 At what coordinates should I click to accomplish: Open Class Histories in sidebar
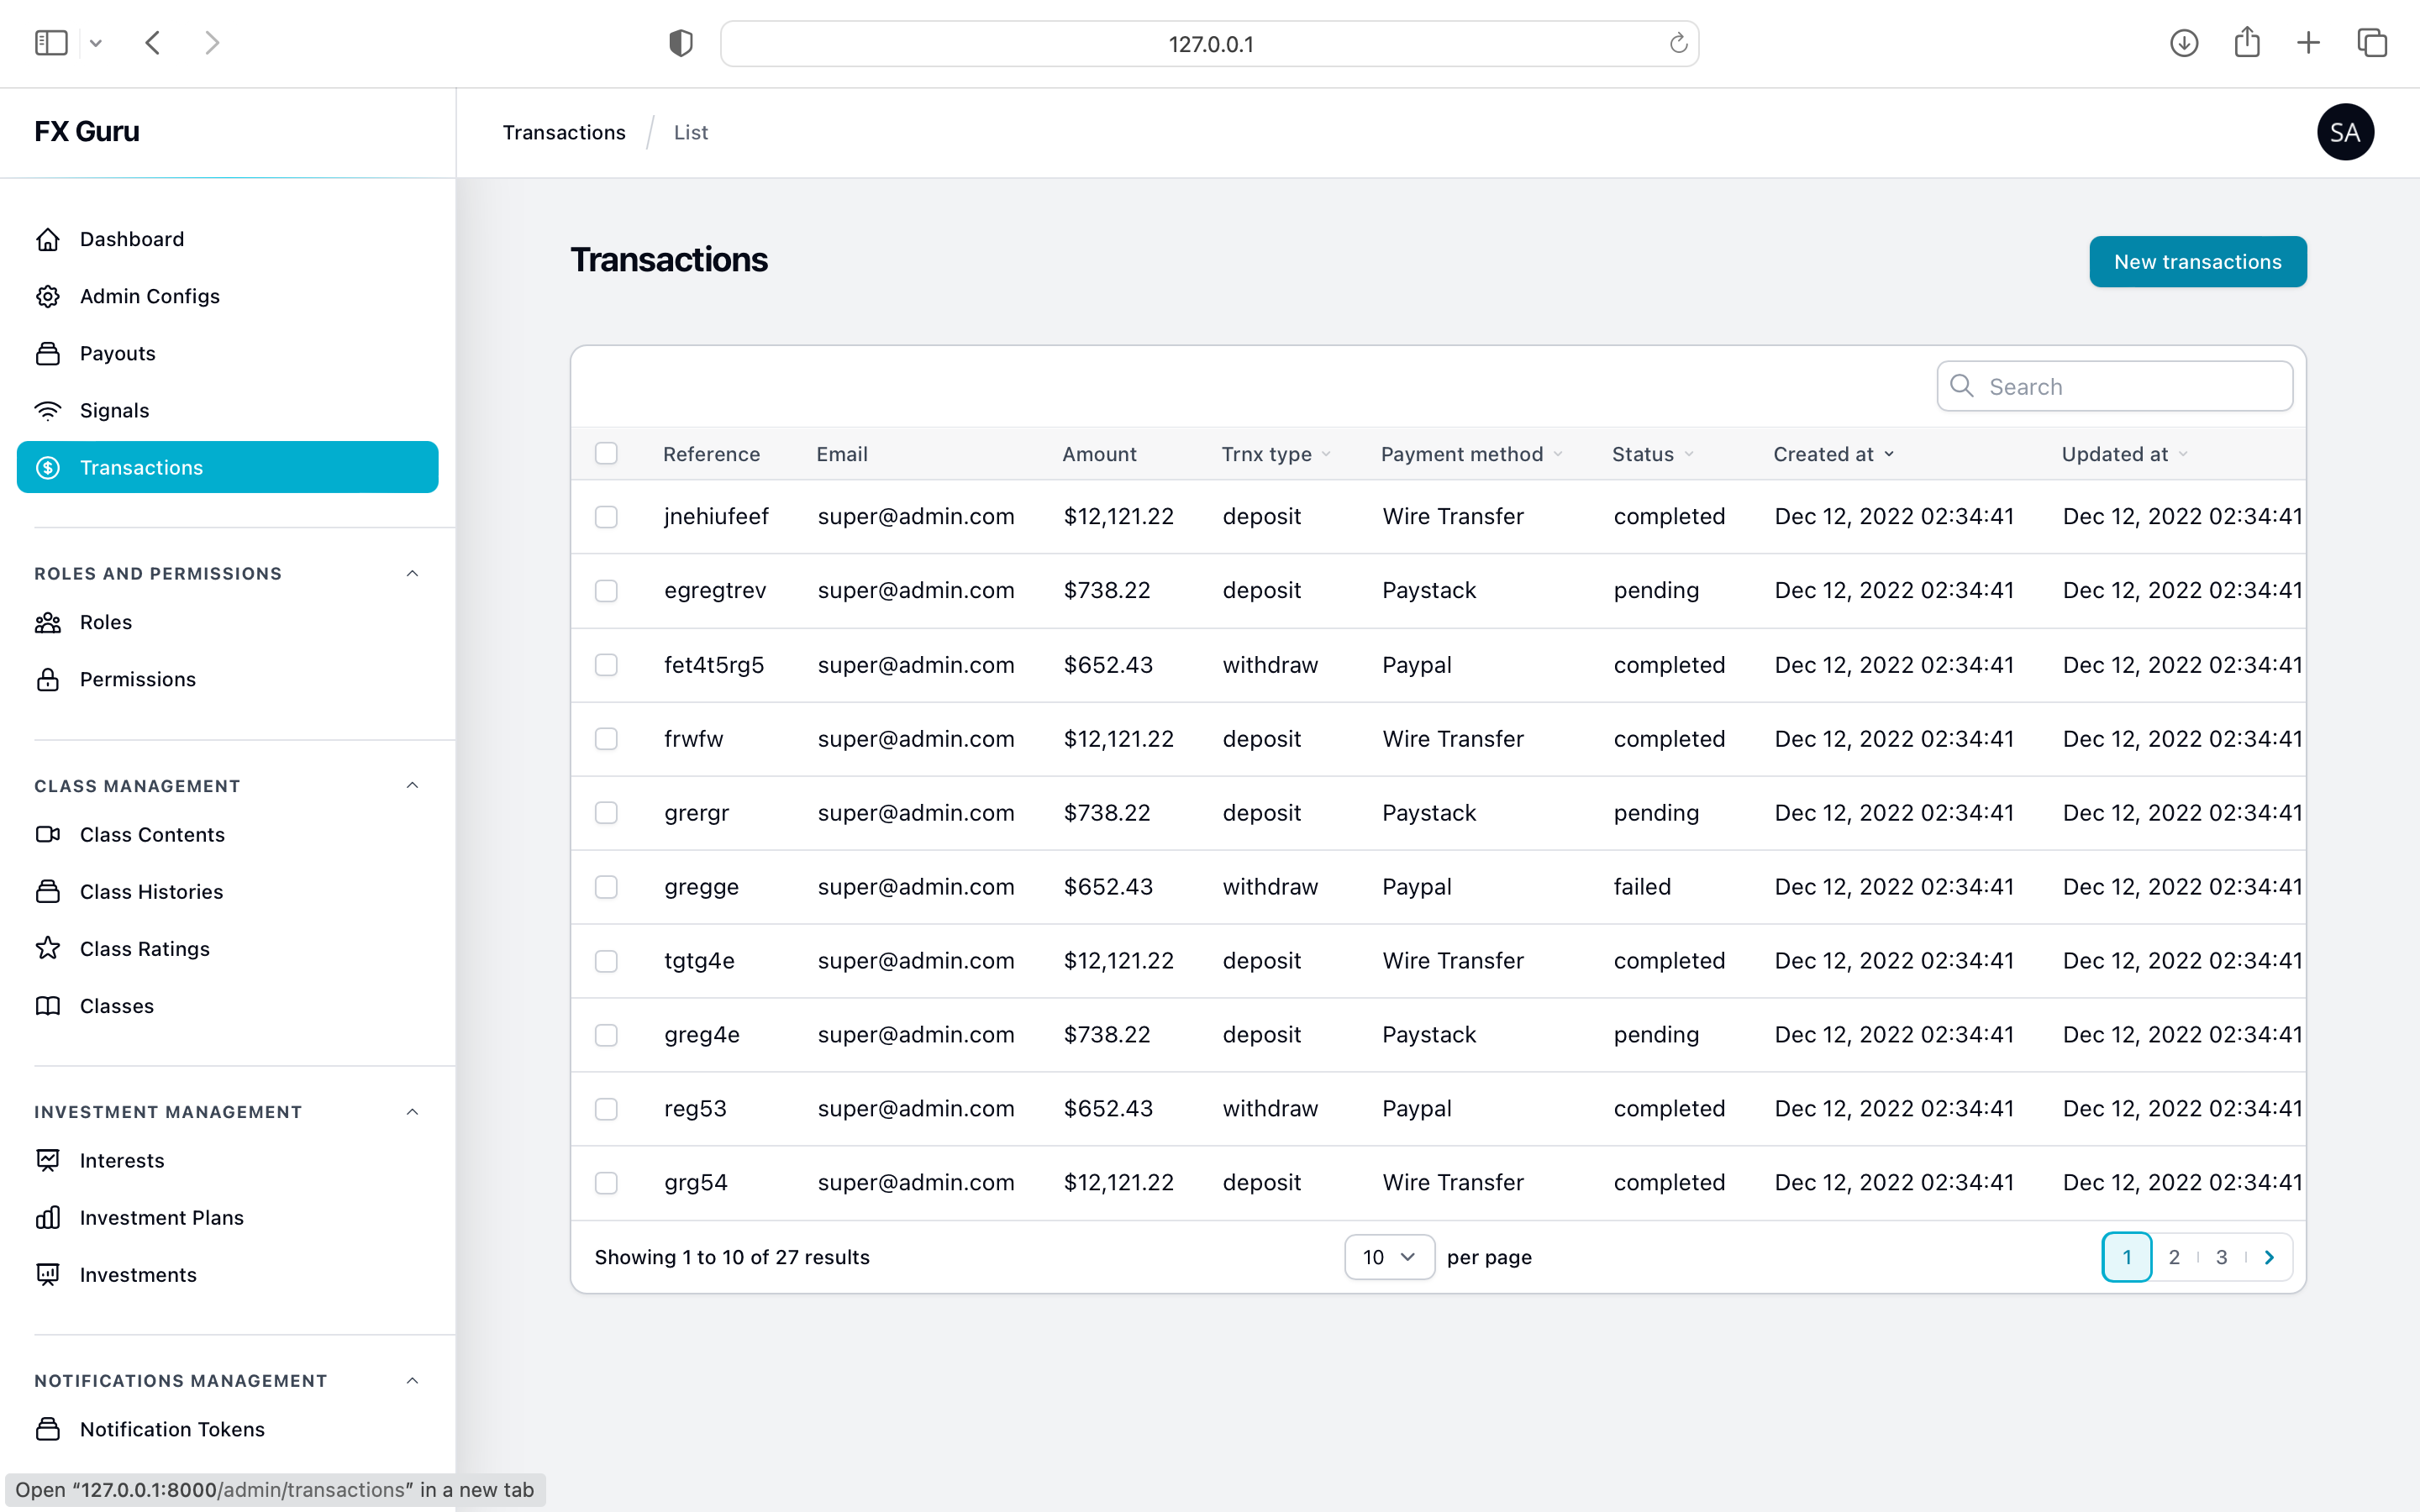pos(151,891)
